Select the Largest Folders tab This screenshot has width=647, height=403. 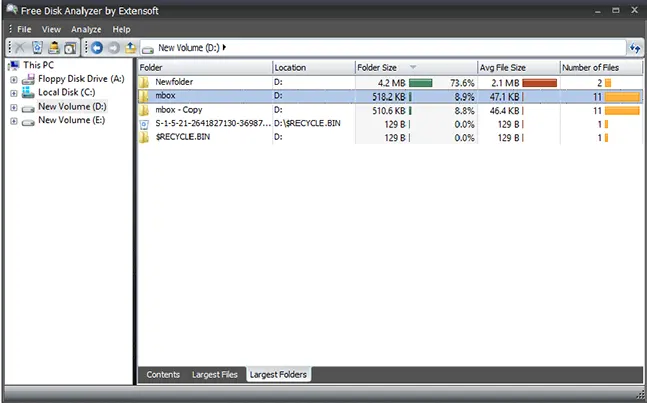click(x=278, y=375)
